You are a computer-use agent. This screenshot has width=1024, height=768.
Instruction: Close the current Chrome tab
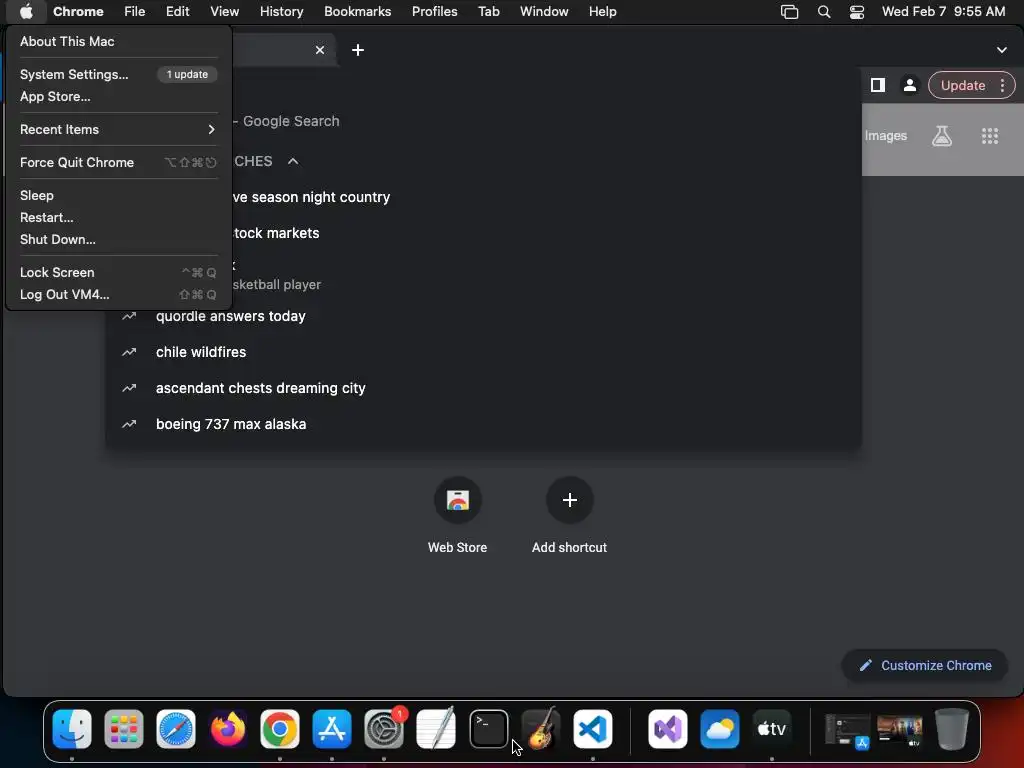pos(320,50)
